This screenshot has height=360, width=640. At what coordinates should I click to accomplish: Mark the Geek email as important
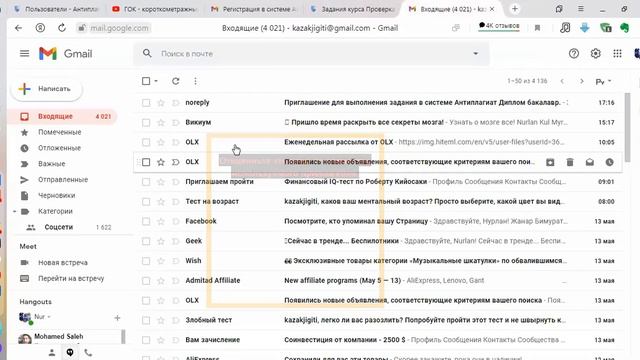click(176, 241)
